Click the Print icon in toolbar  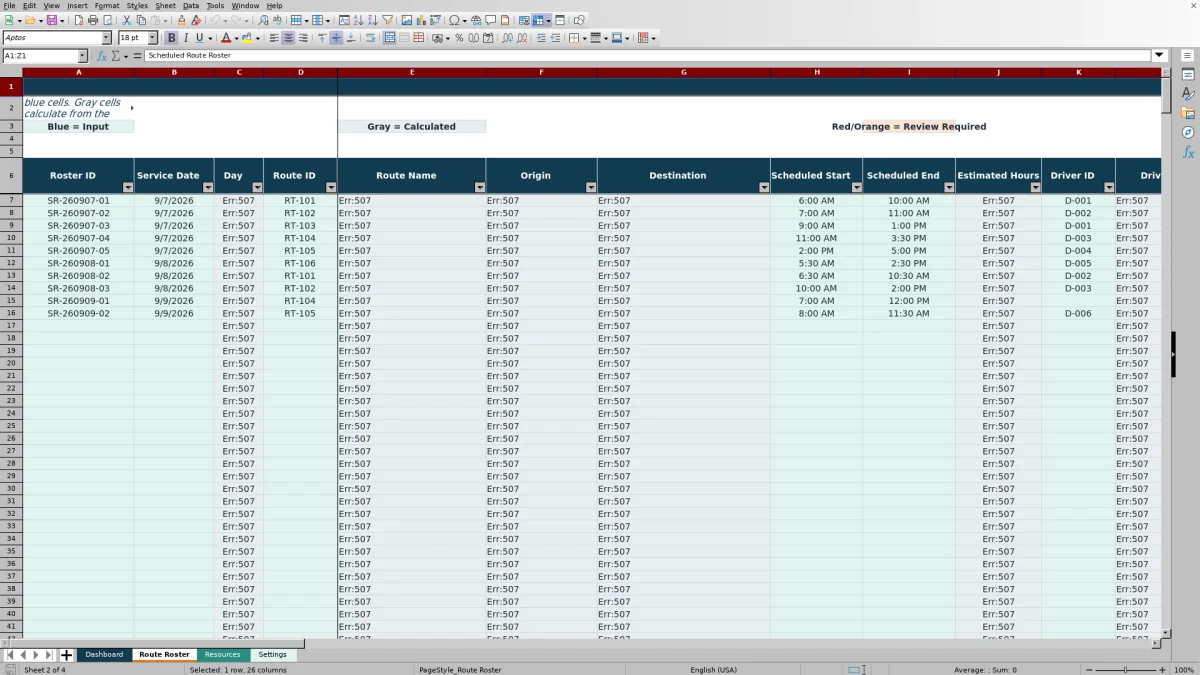(x=93, y=20)
